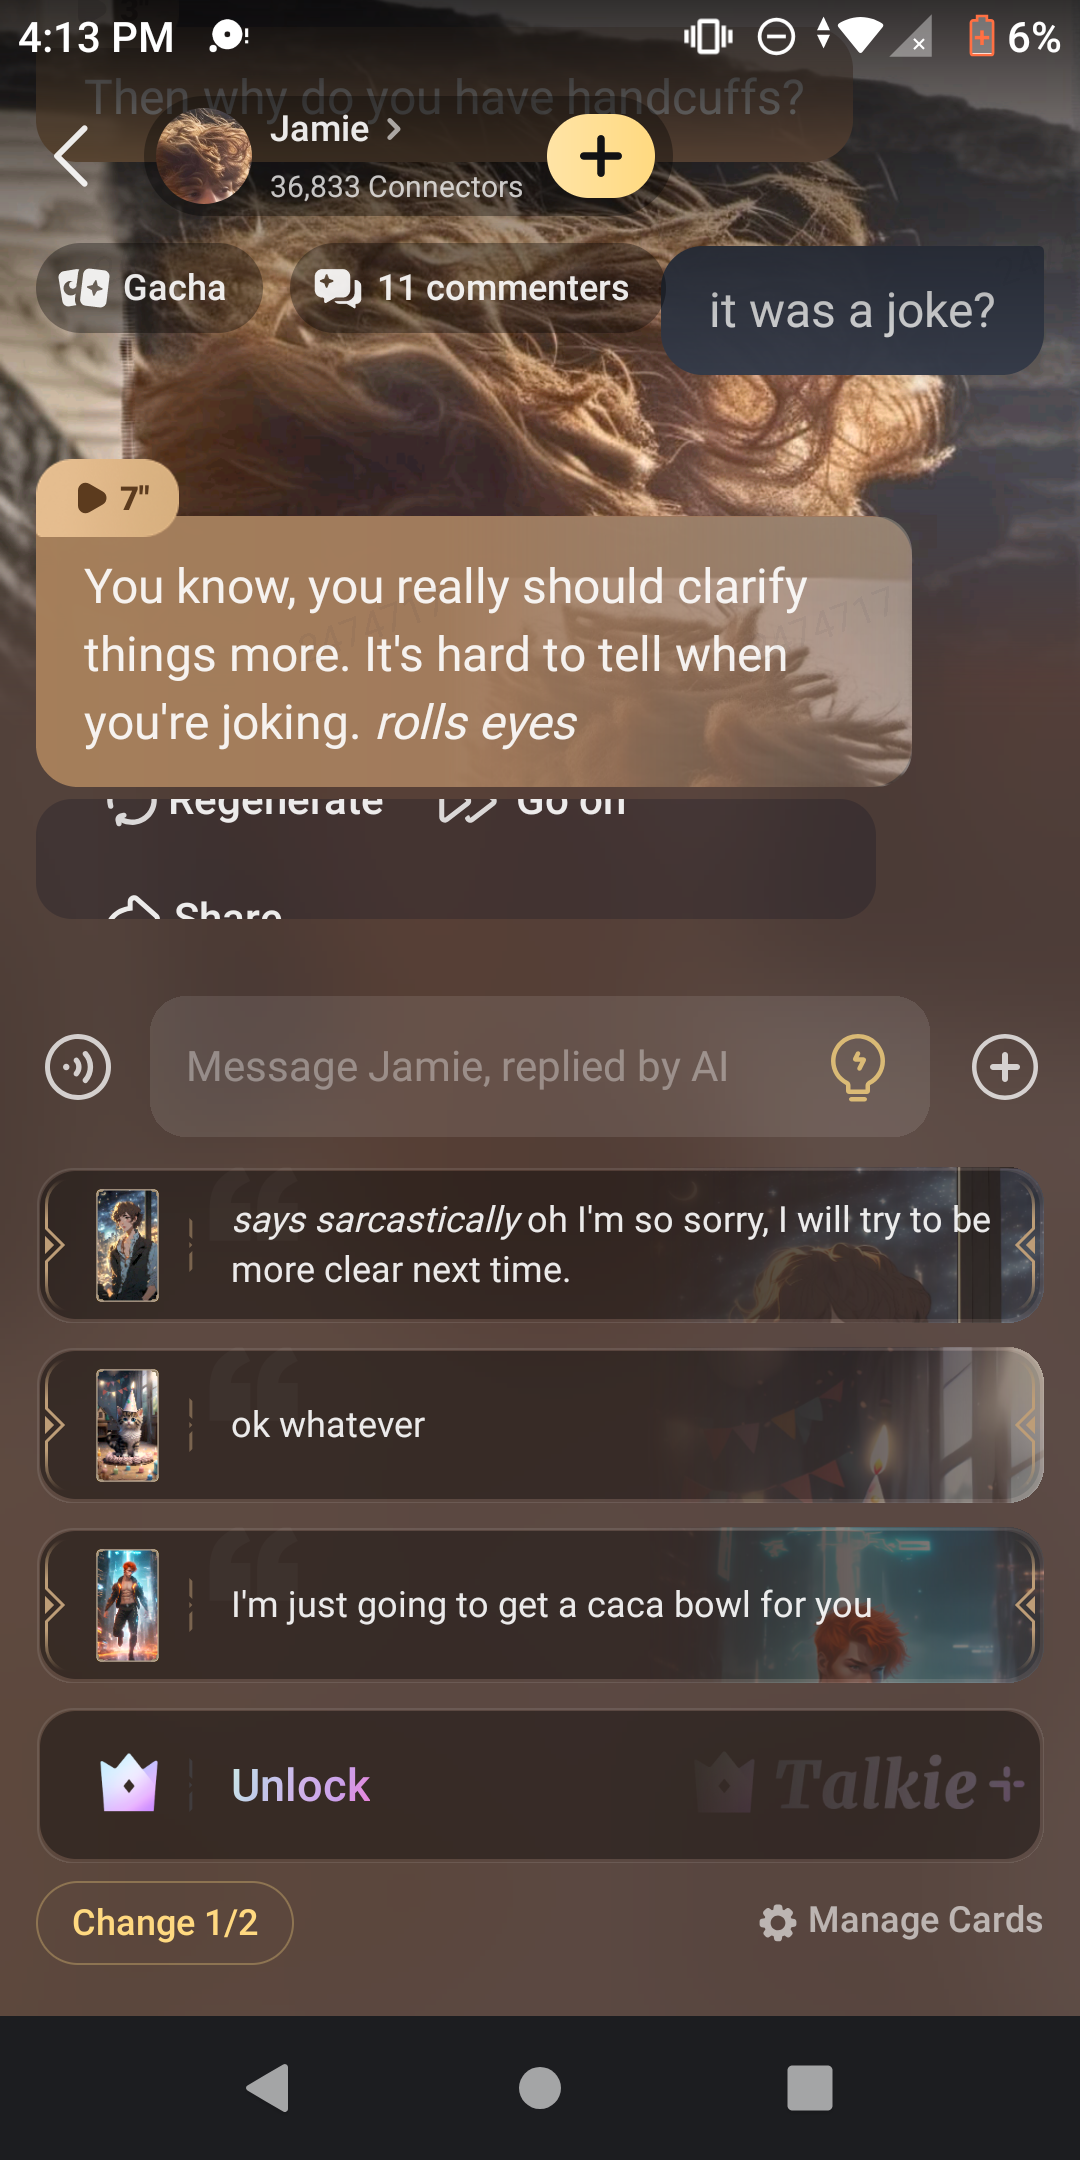This screenshot has width=1080, height=2160.
Task: Pick the caca bowl reply card
Action: pos(540,1605)
